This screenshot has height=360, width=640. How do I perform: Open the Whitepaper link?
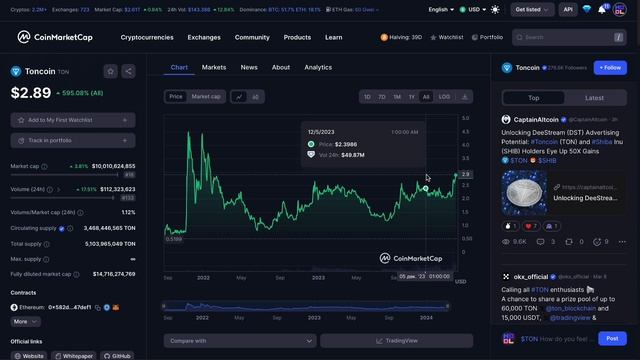tap(74, 356)
